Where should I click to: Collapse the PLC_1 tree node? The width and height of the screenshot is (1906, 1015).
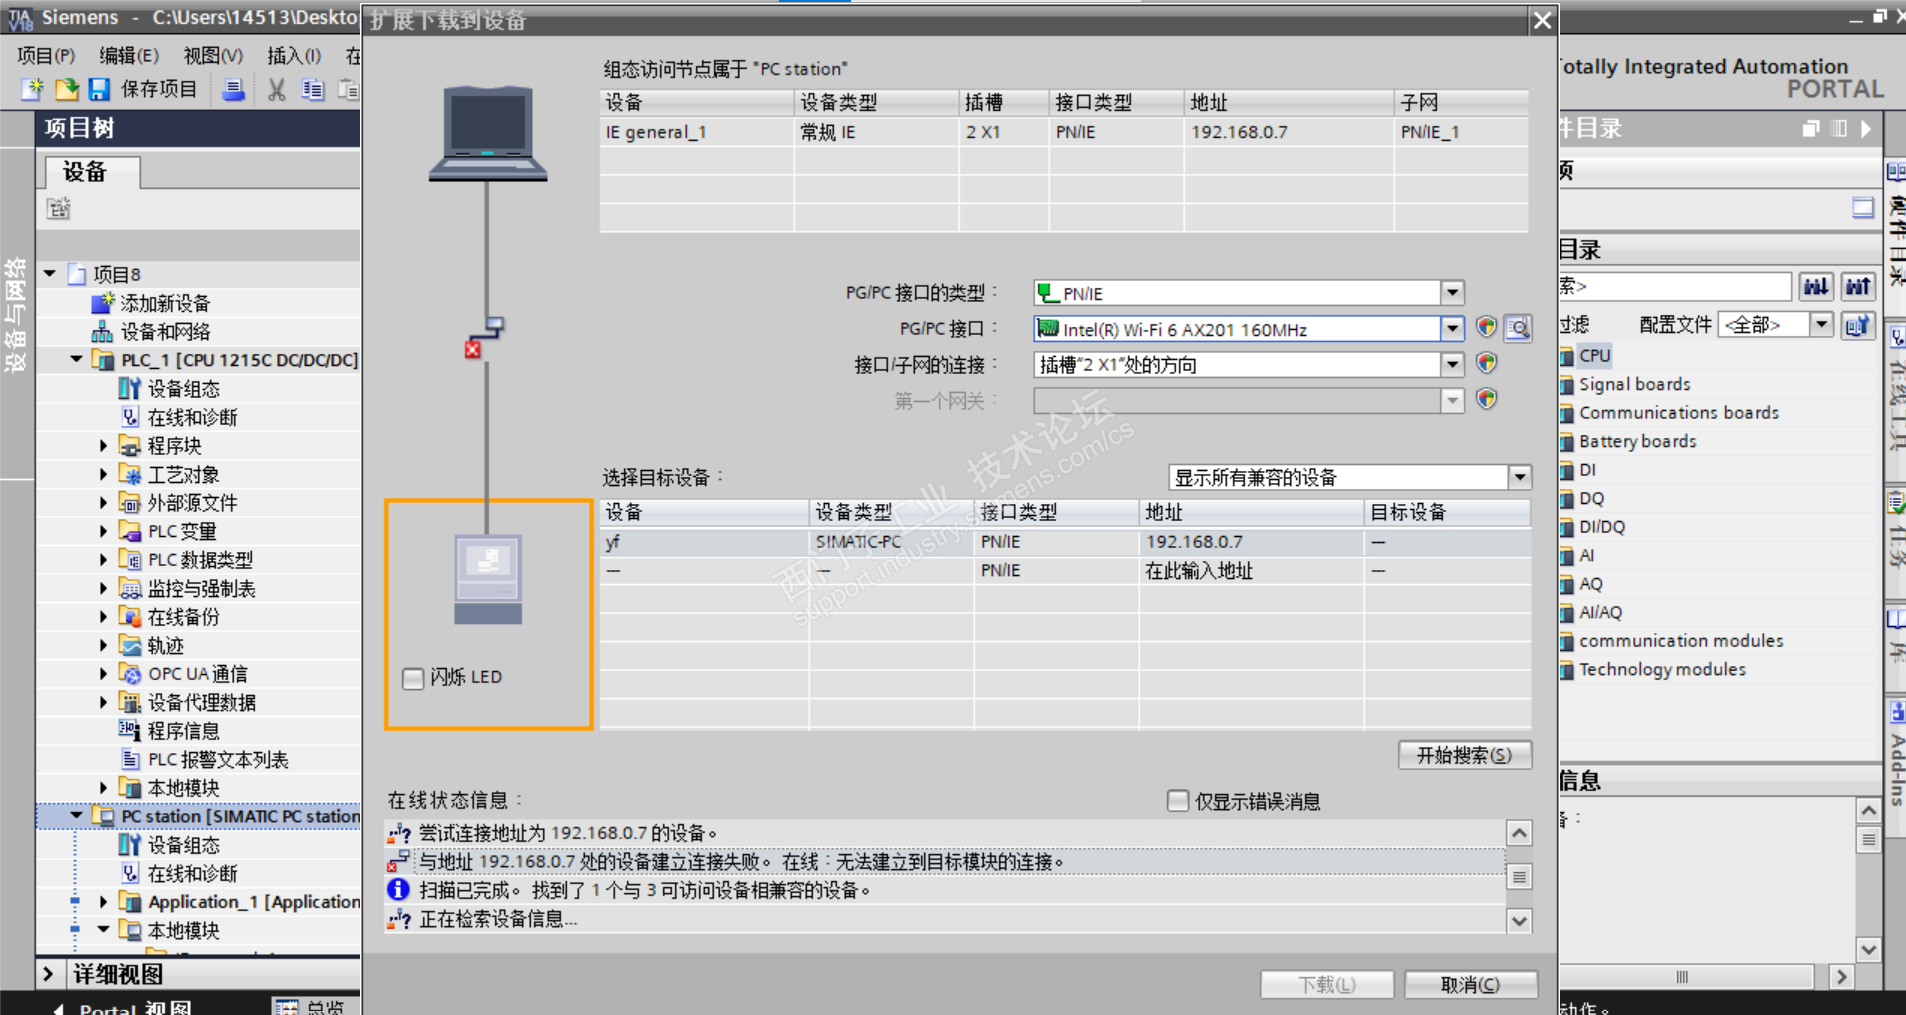pyautogui.click(x=77, y=359)
